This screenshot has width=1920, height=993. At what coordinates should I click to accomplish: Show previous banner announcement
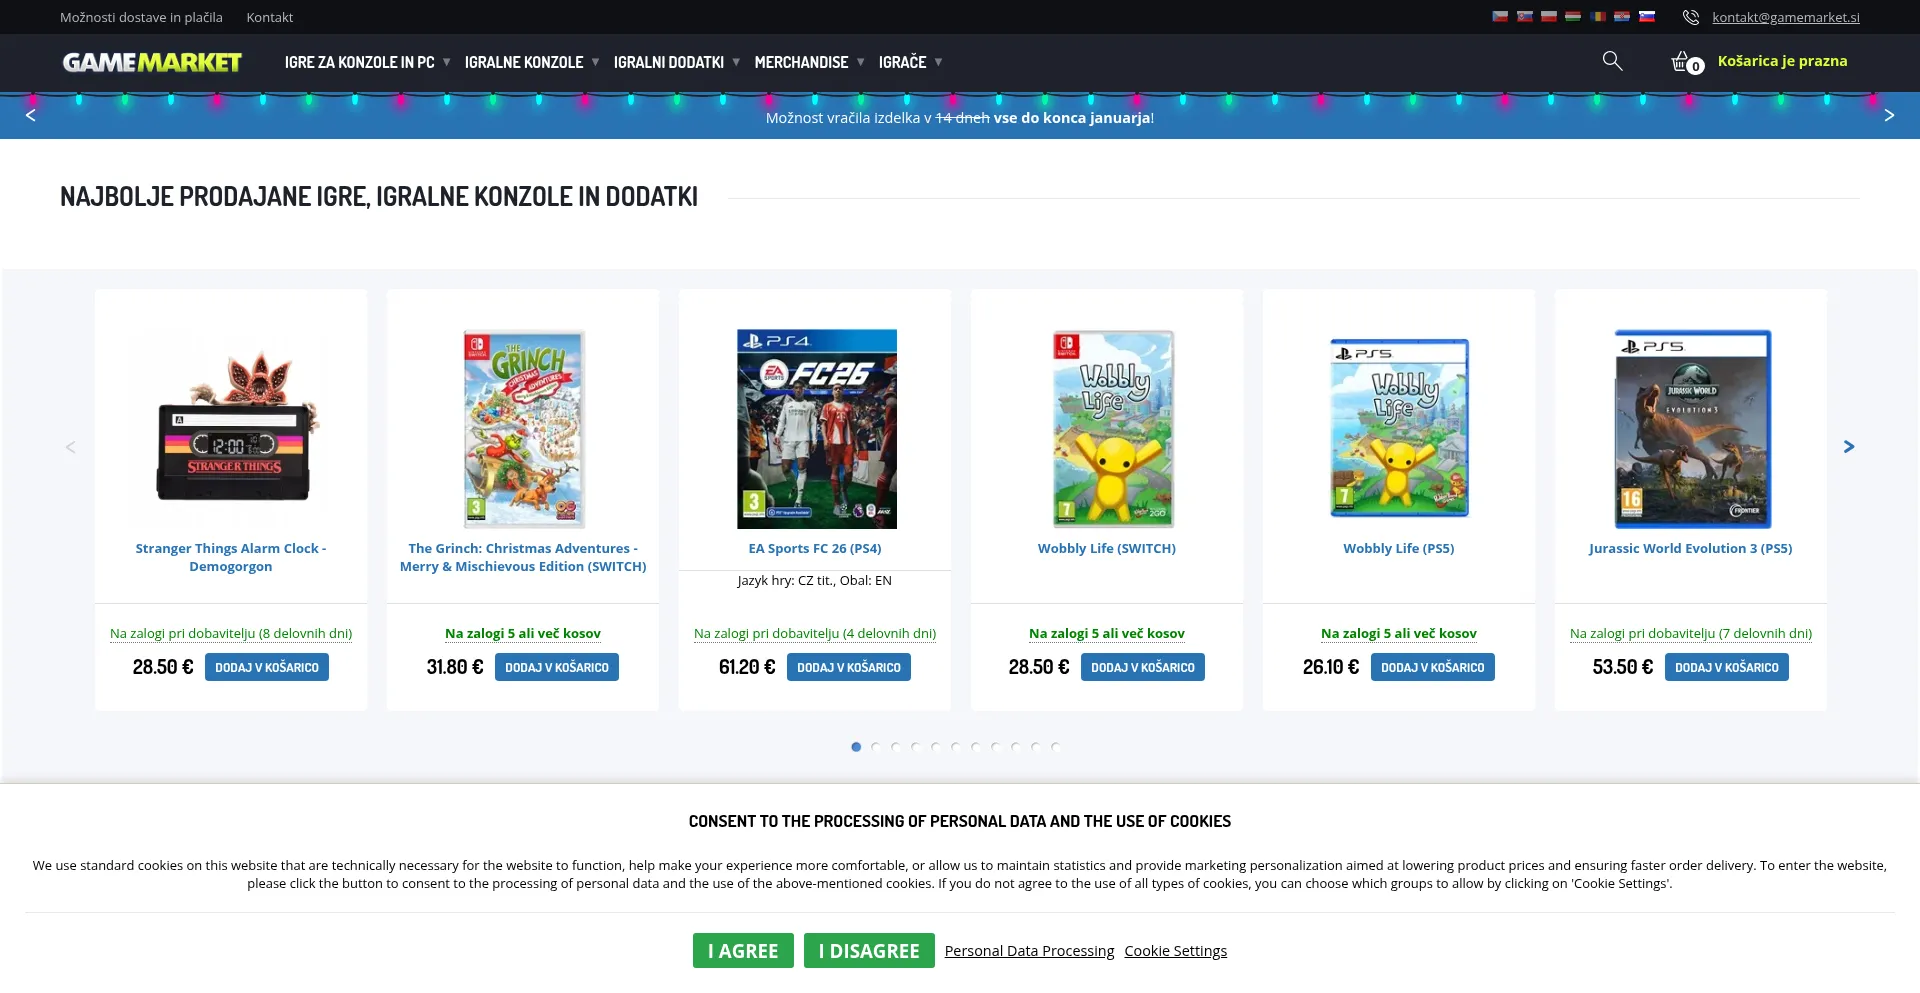pyautogui.click(x=31, y=116)
